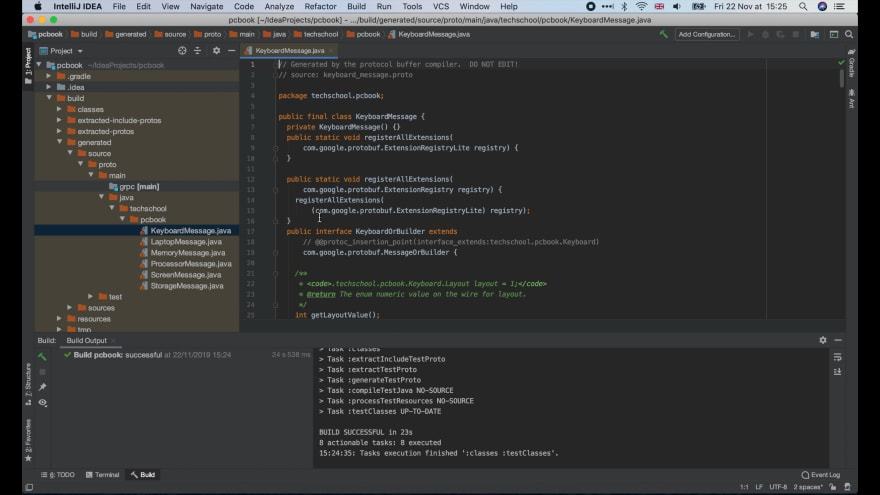880x495 pixels.
Task: Open the Navigate menu
Action: (x=207, y=6)
